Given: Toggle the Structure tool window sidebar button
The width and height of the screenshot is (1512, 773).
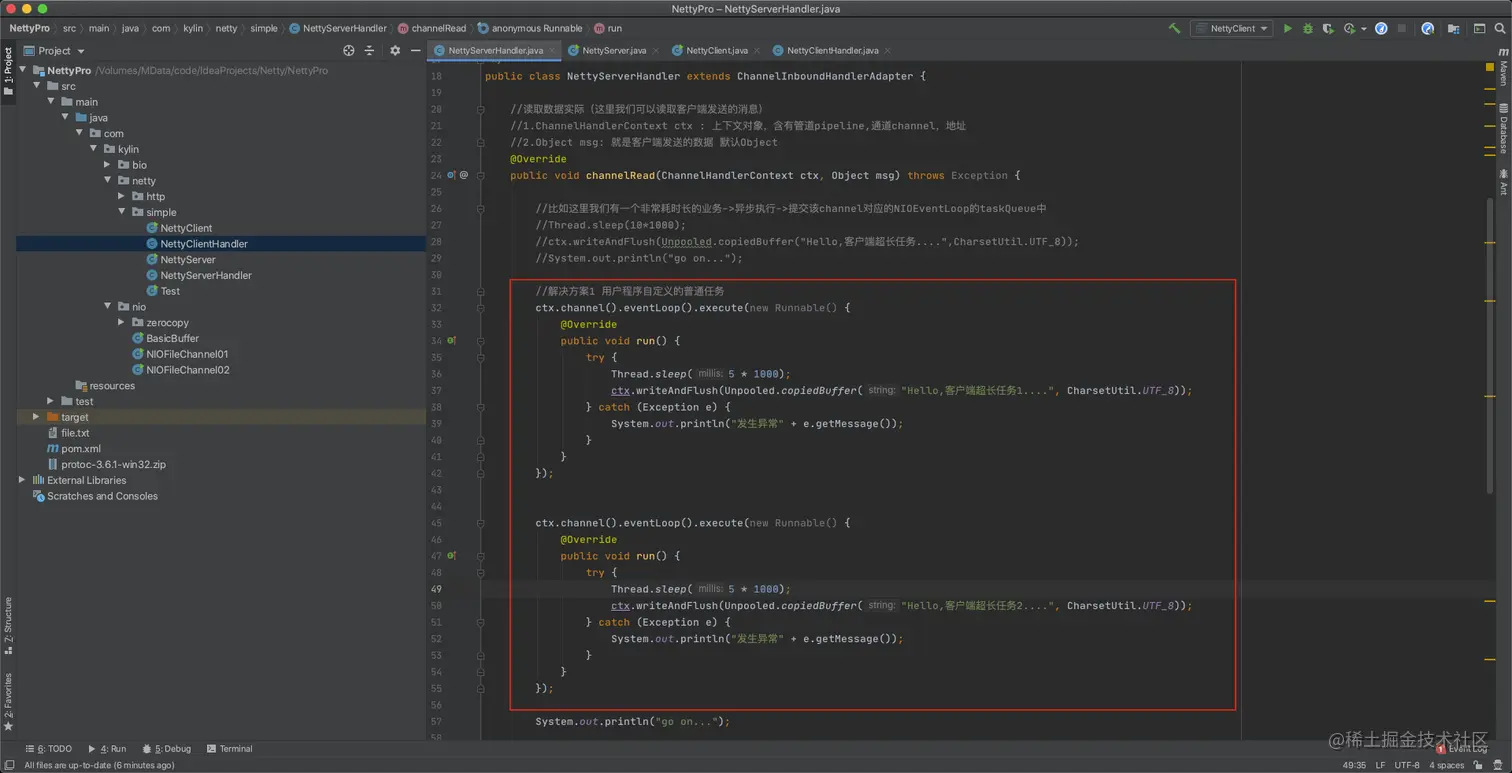Looking at the screenshot, I should [8, 624].
